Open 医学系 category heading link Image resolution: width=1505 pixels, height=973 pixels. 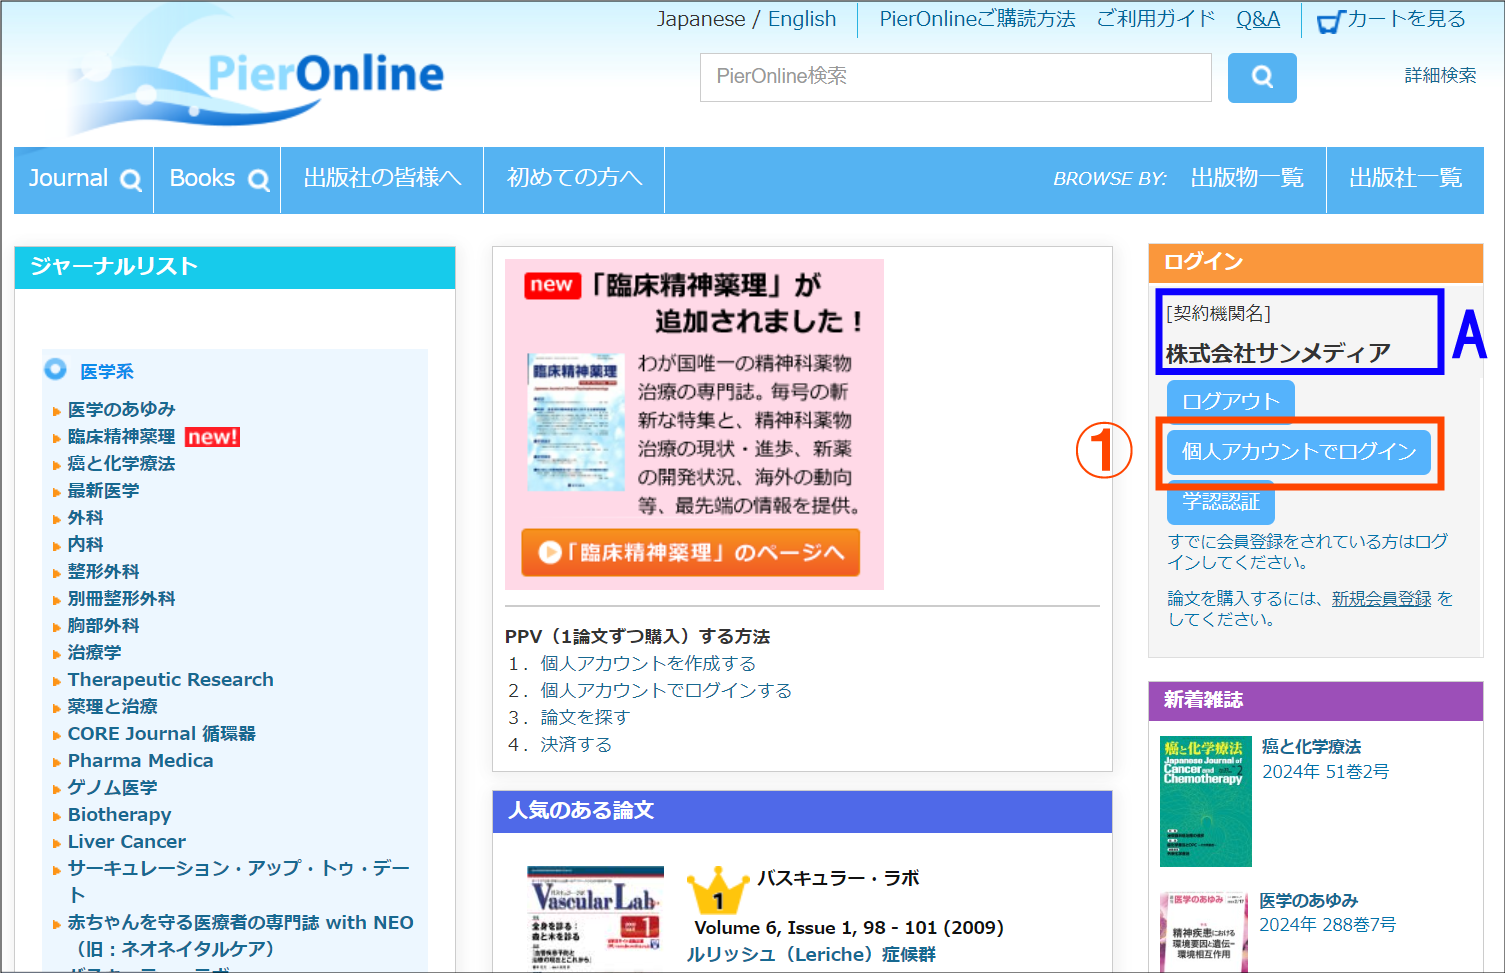pyautogui.click(x=107, y=371)
